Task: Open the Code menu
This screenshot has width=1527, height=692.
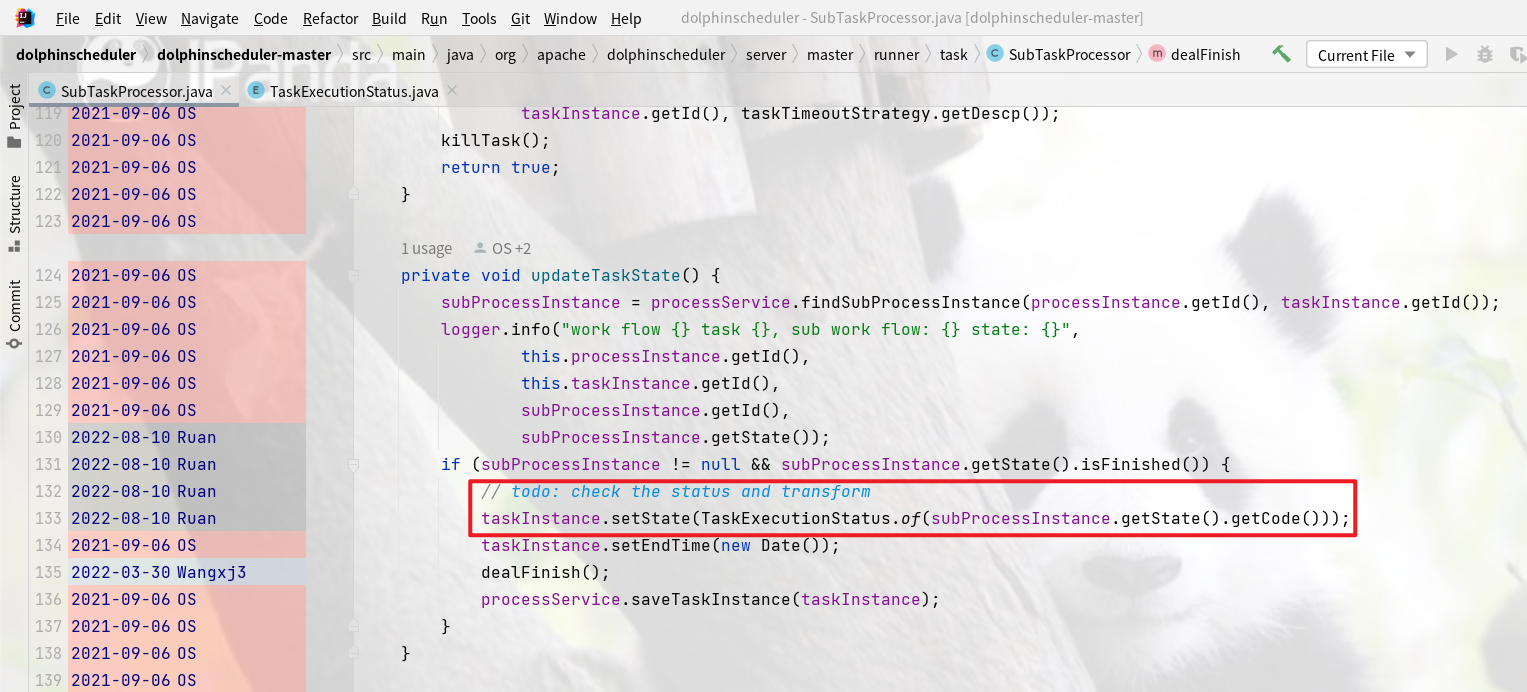Action: (270, 18)
